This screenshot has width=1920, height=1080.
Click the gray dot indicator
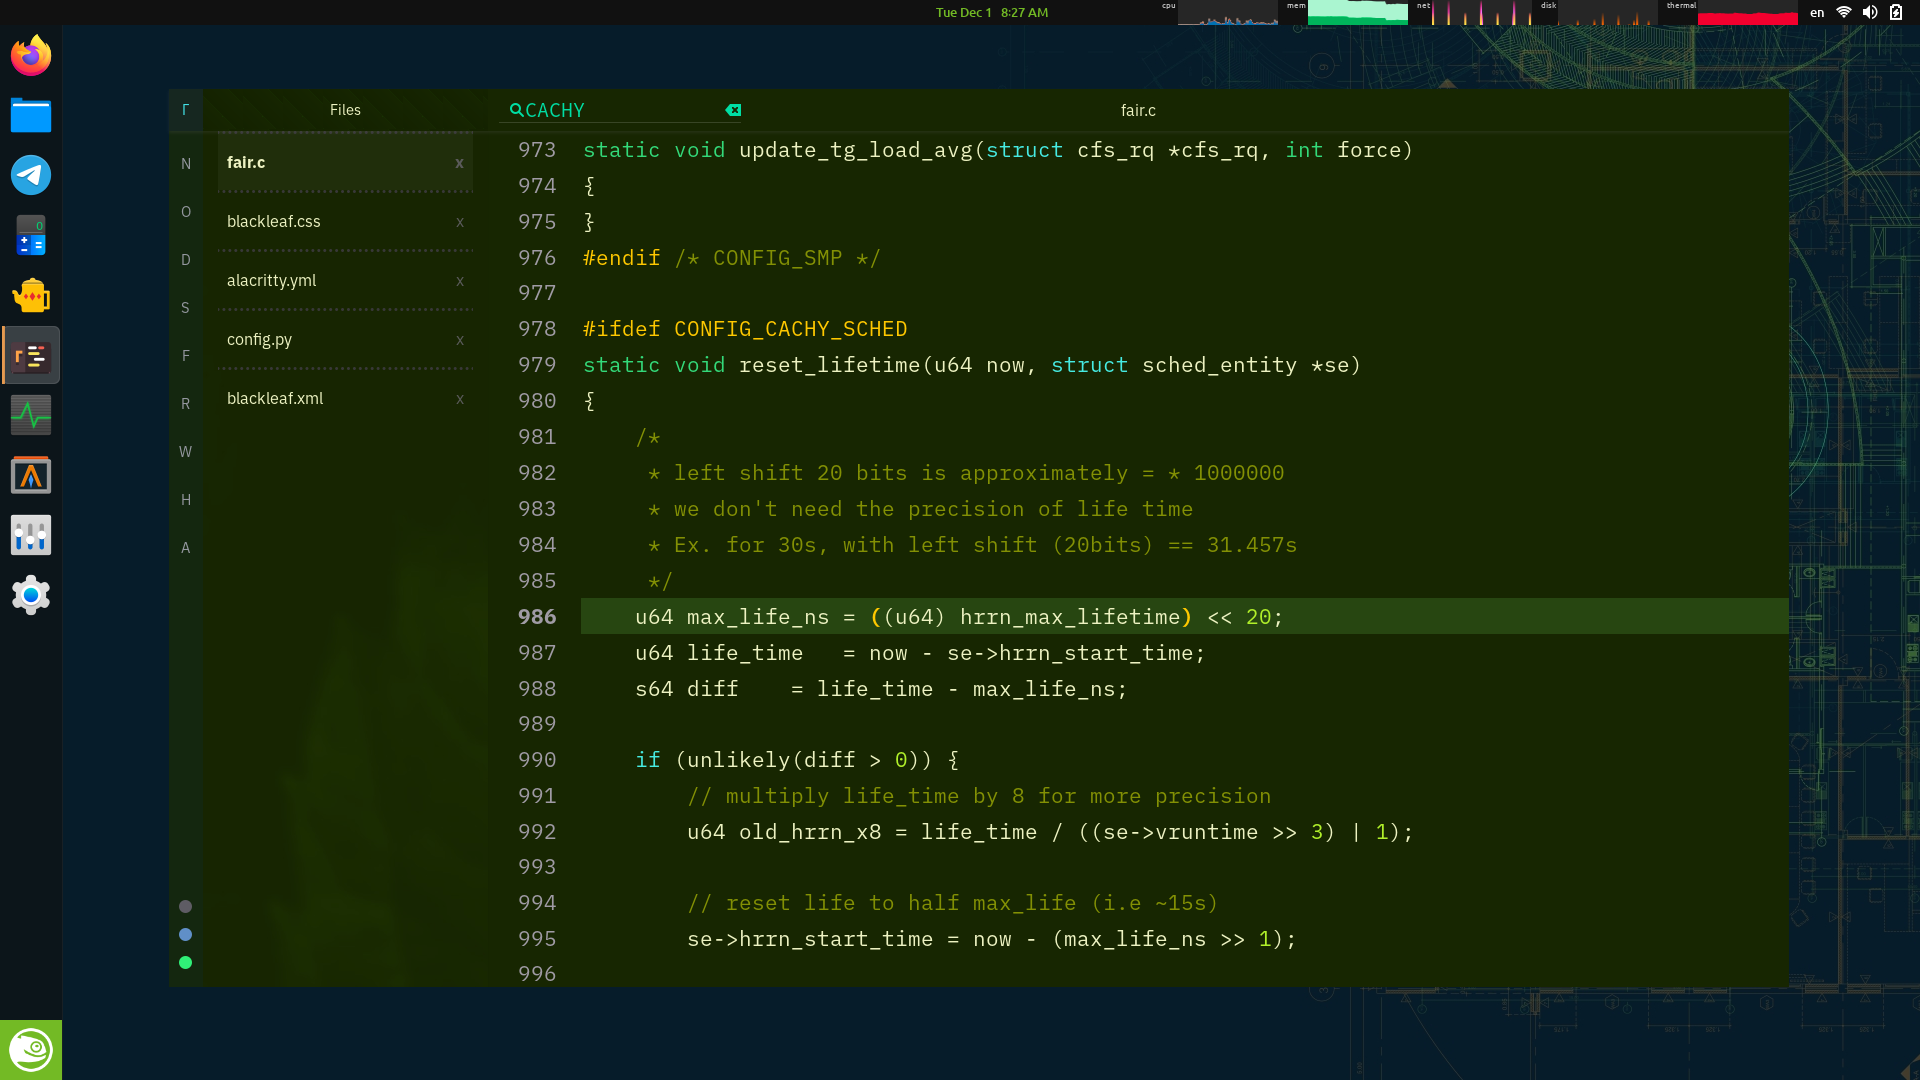coord(185,906)
